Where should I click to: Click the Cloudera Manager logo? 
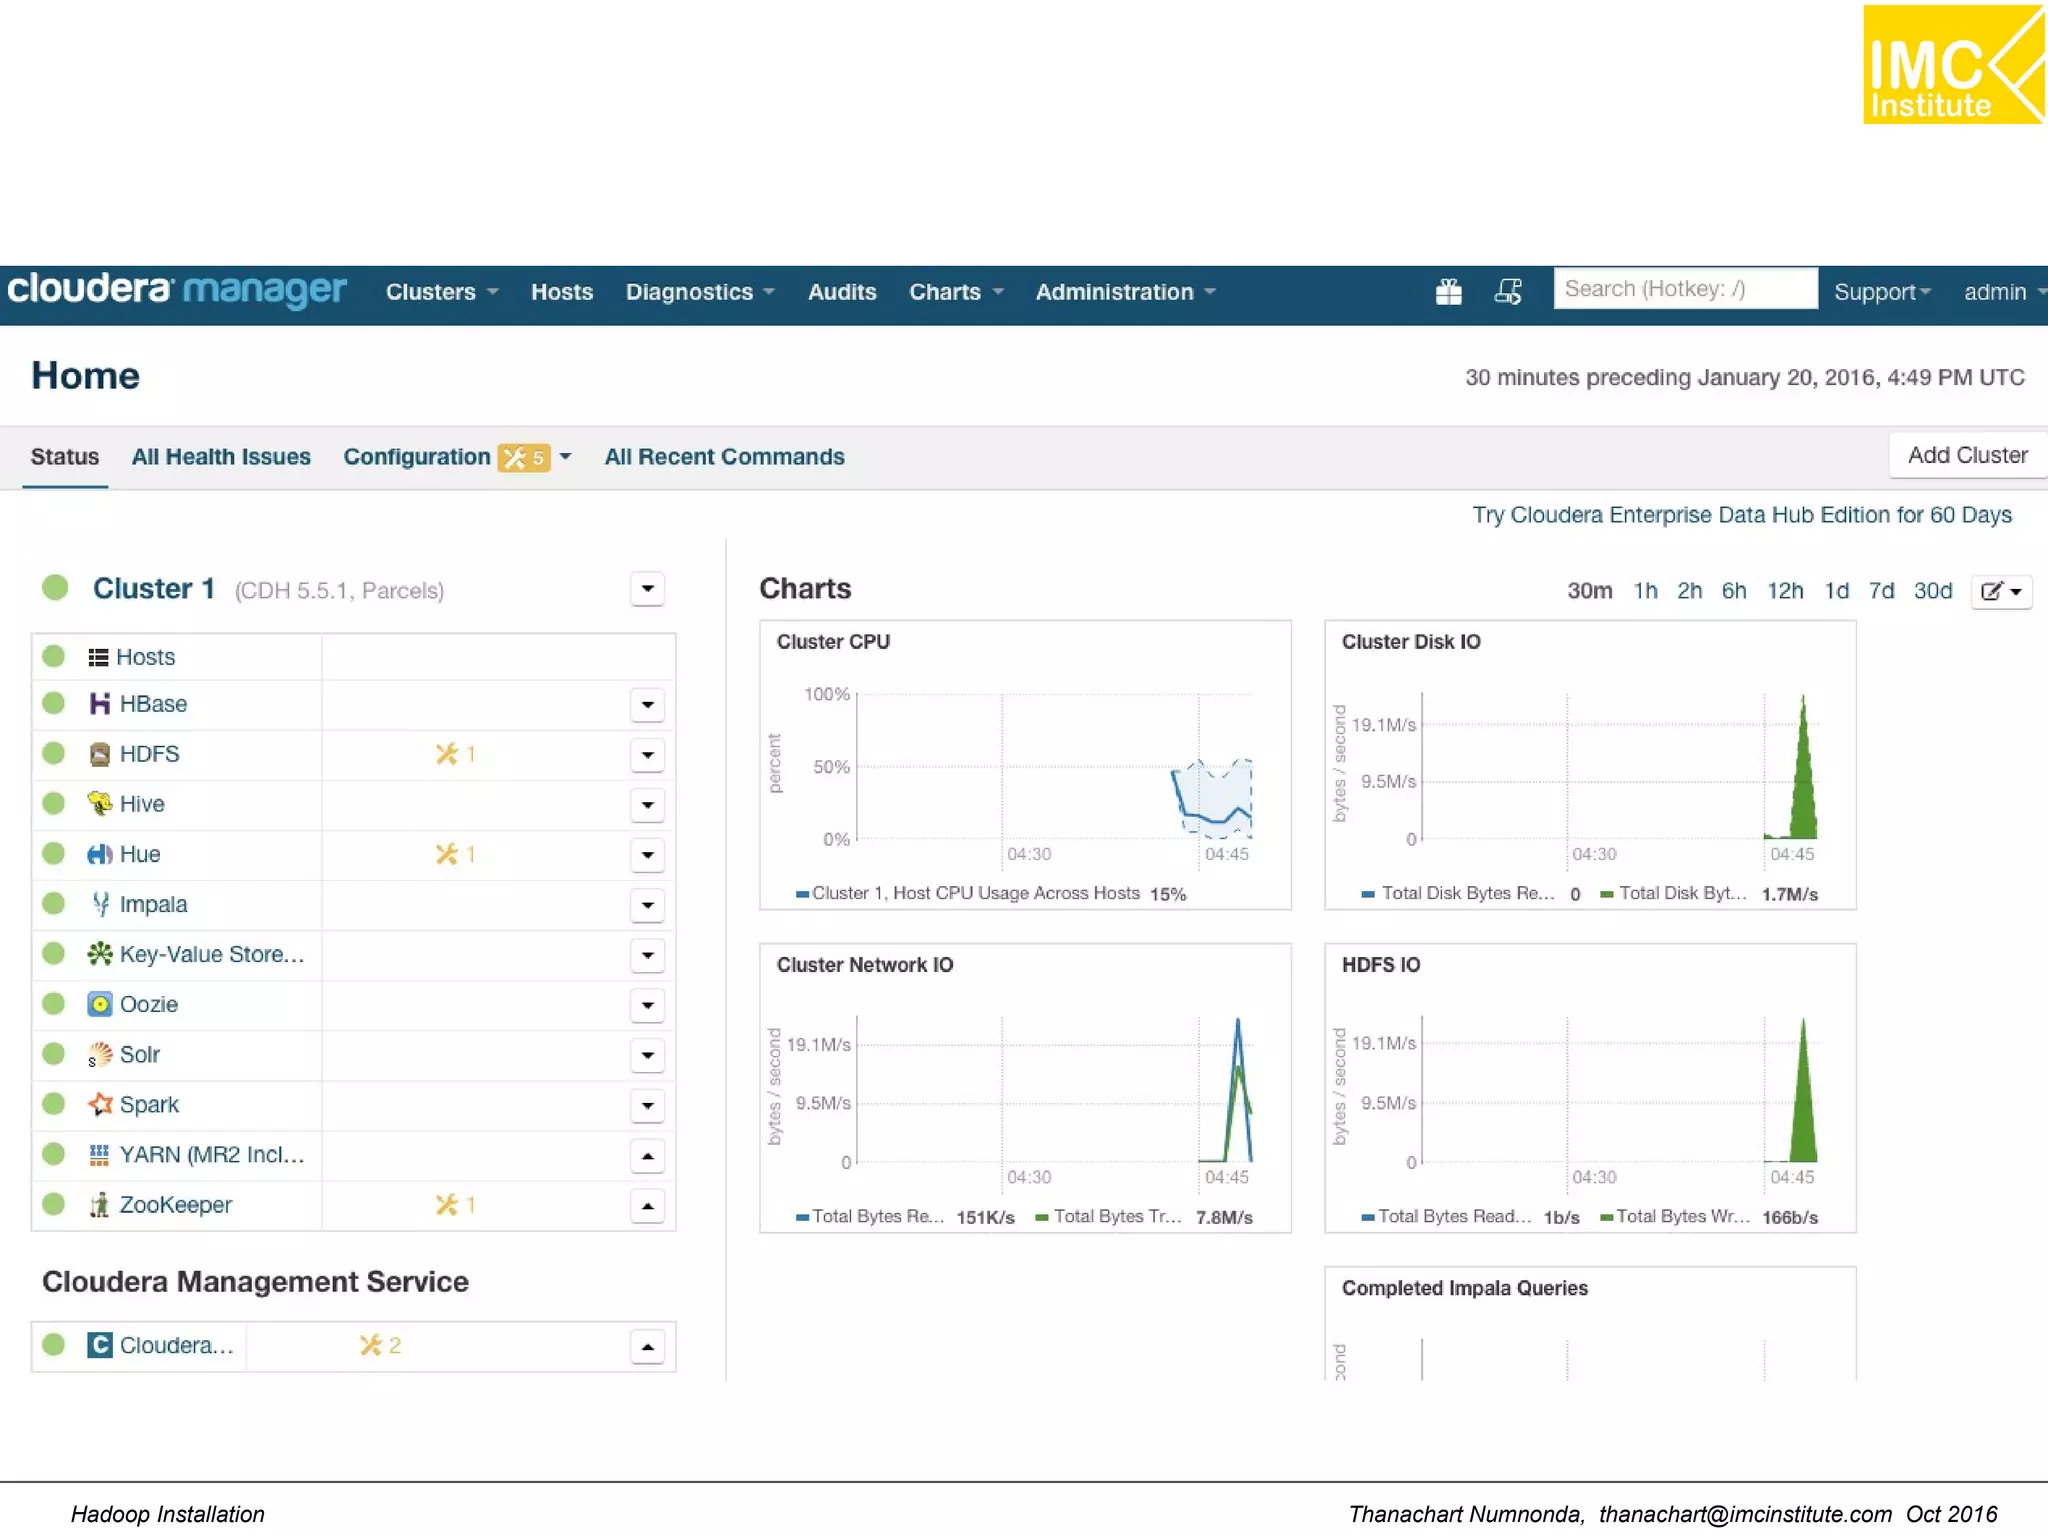coord(177,290)
